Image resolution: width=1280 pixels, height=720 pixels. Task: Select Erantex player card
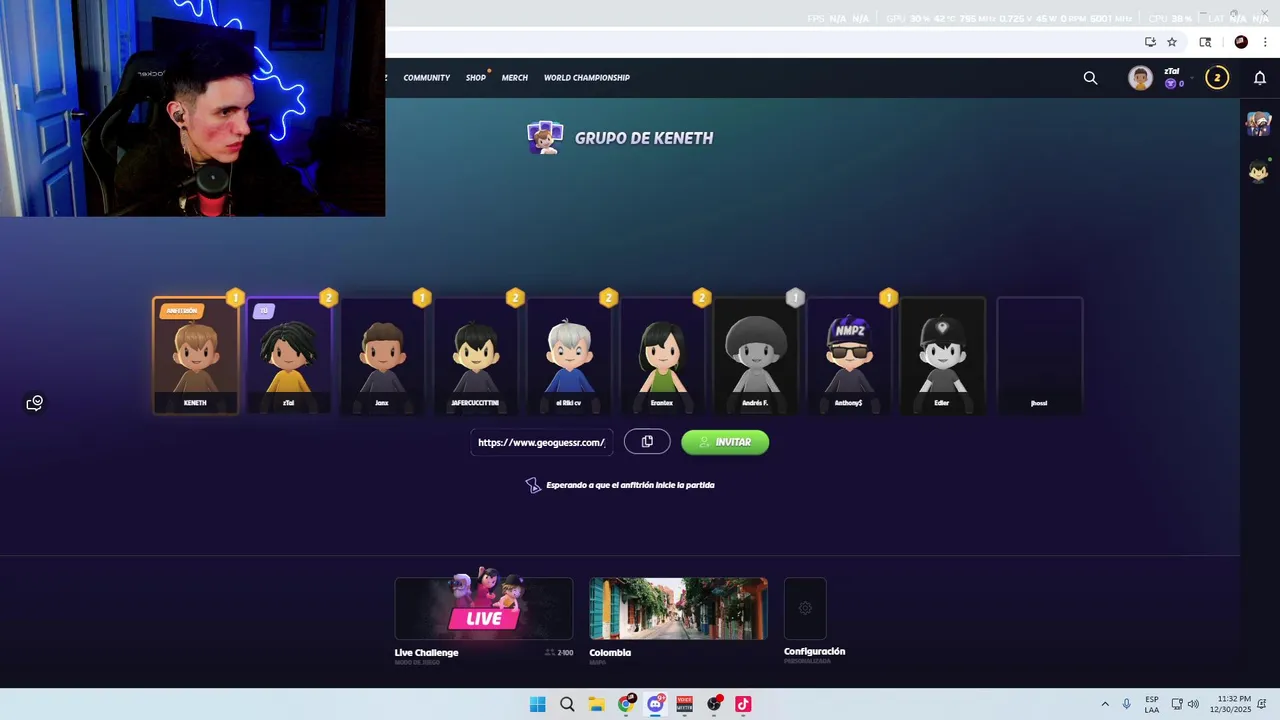click(662, 355)
